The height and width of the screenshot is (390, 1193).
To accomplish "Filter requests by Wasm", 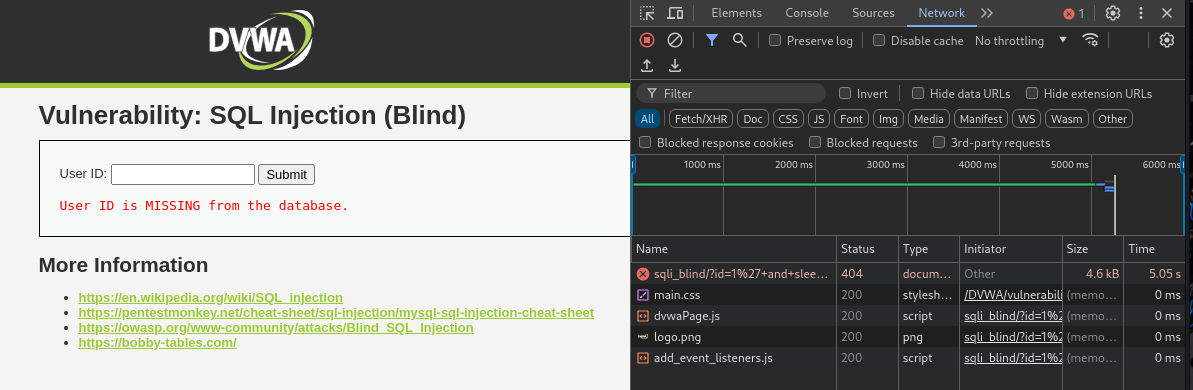I will [x=1067, y=119].
